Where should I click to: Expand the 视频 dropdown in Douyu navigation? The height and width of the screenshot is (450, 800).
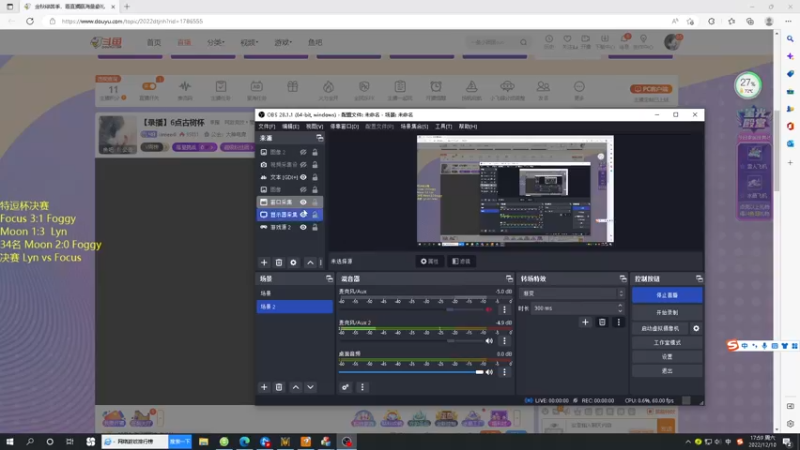[x=249, y=42]
